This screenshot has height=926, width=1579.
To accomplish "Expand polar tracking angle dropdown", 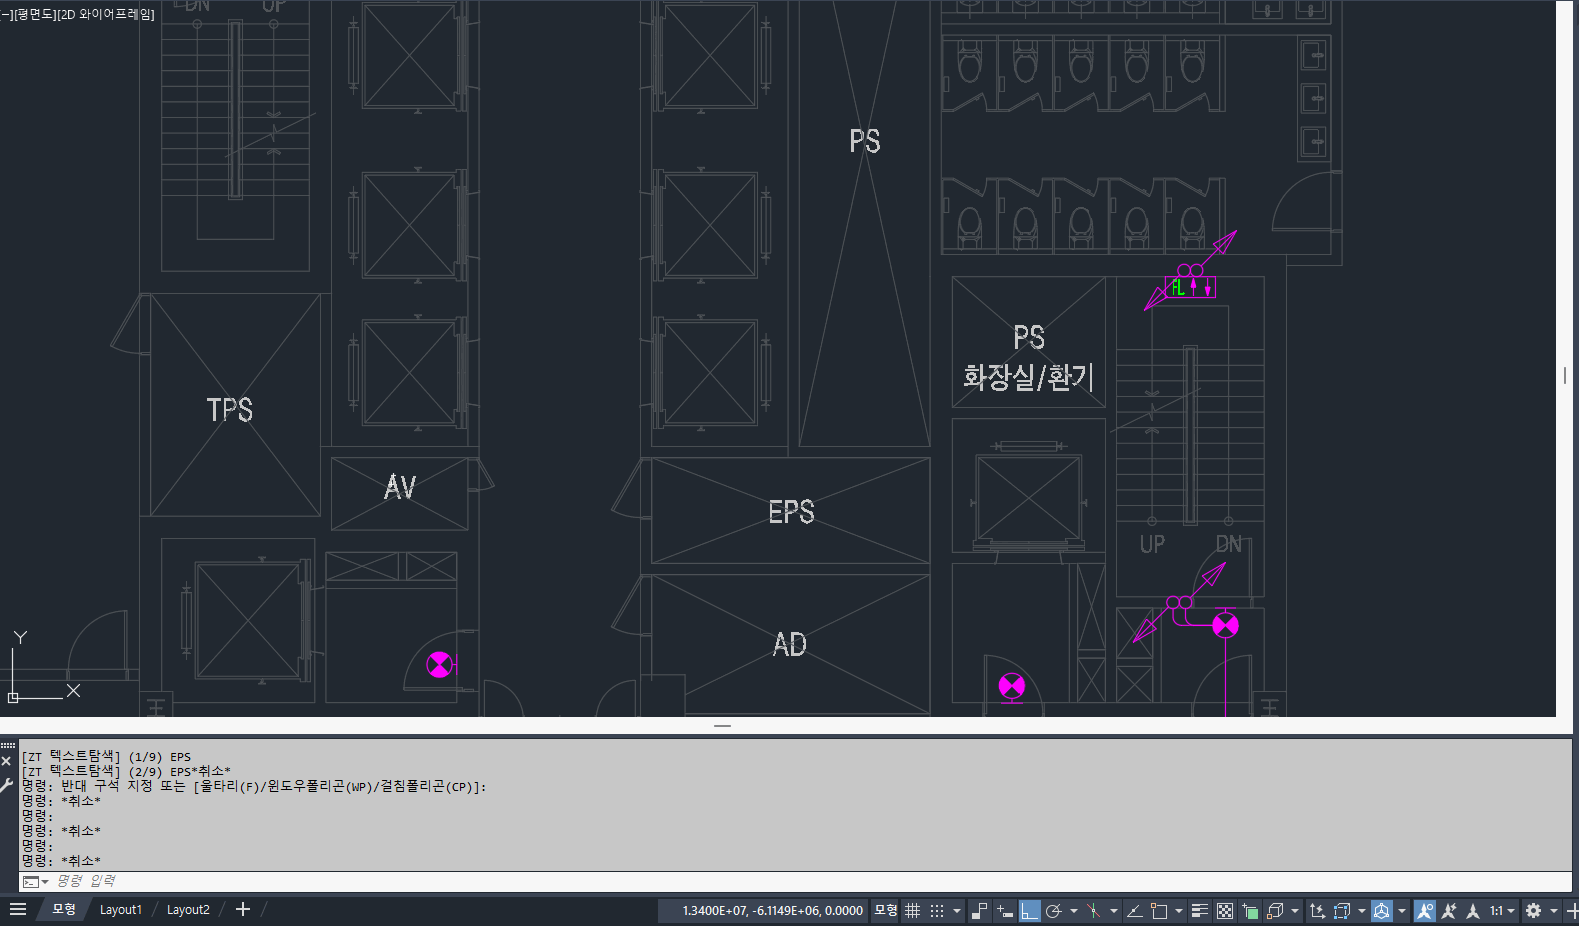I will pos(1074,911).
